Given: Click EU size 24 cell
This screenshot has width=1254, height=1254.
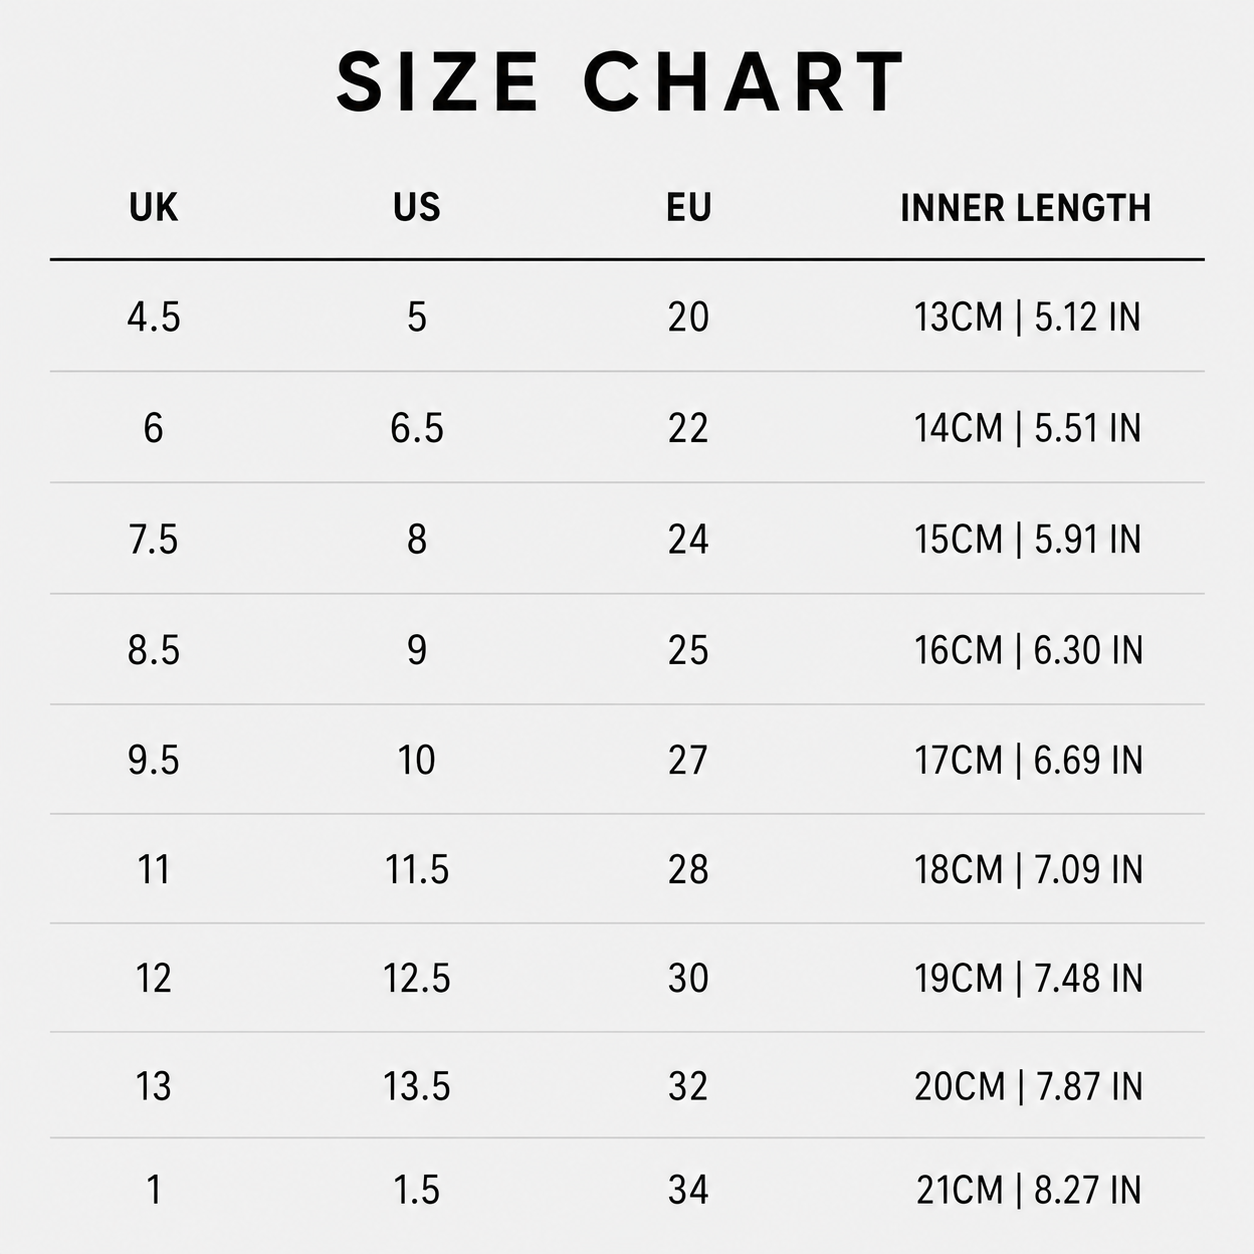Looking at the screenshot, I should point(688,539).
